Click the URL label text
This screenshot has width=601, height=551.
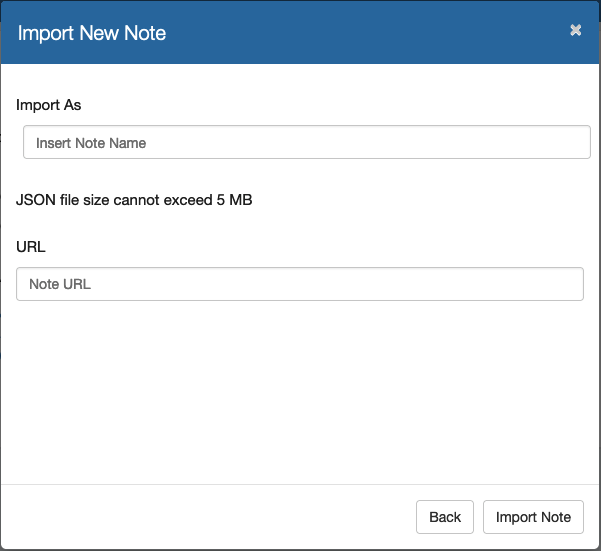31,246
